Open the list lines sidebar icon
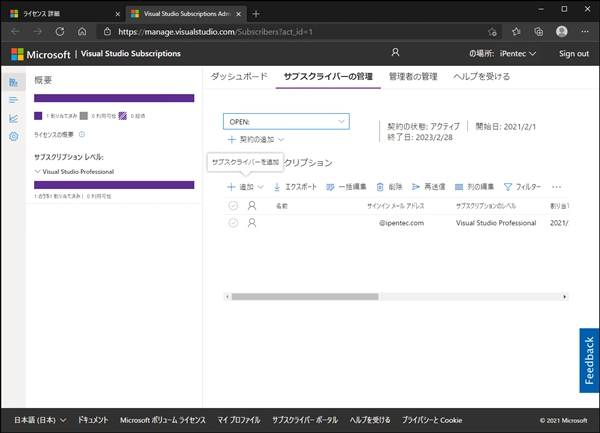Viewport: 600px width, 433px height. pos(13,100)
